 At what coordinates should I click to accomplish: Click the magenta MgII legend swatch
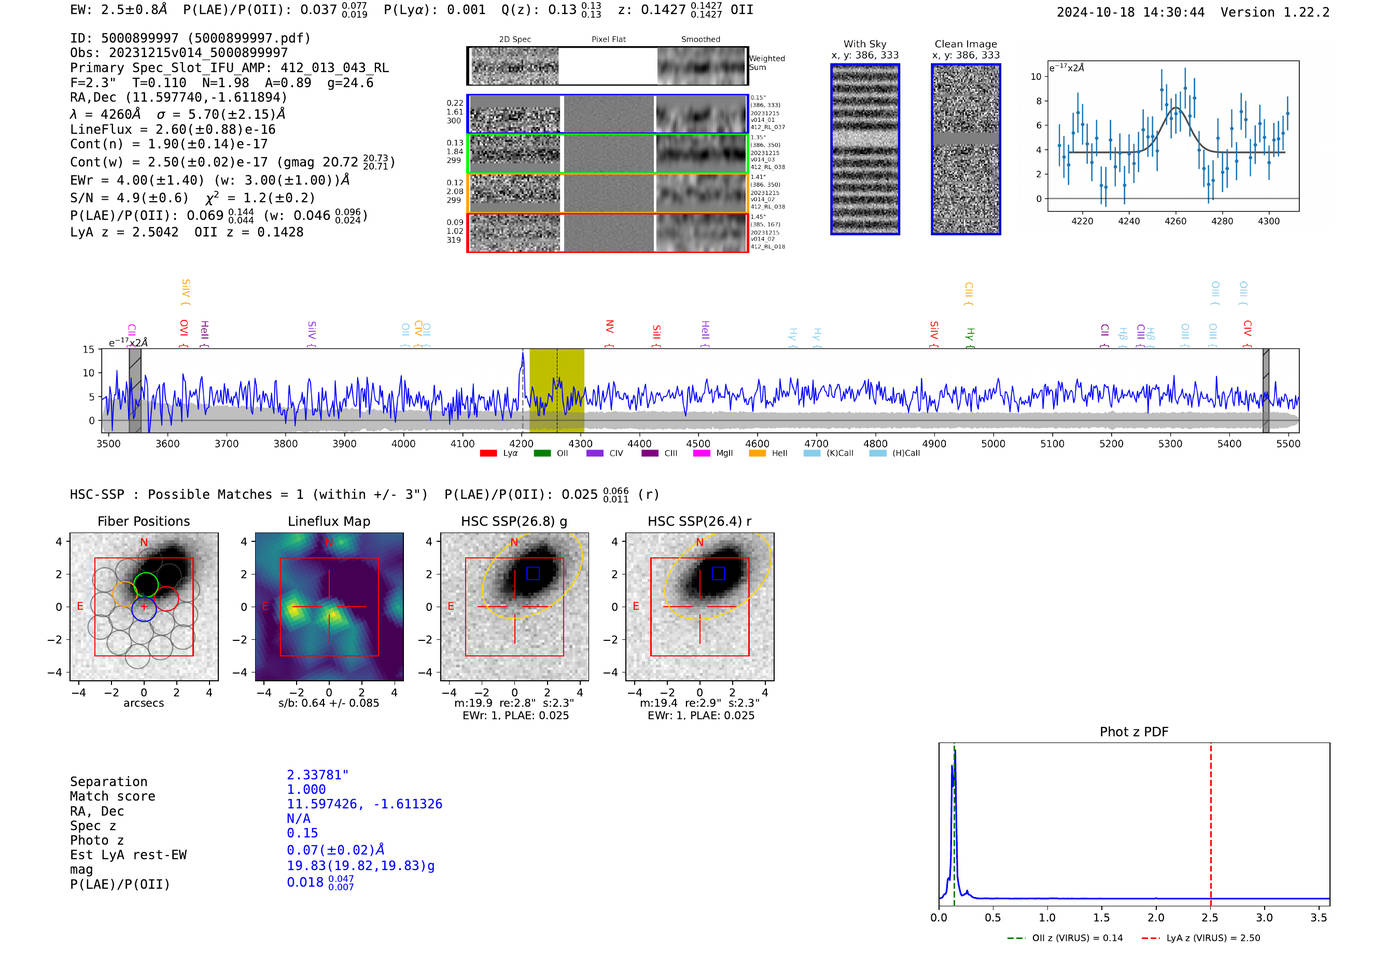pos(701,454)
